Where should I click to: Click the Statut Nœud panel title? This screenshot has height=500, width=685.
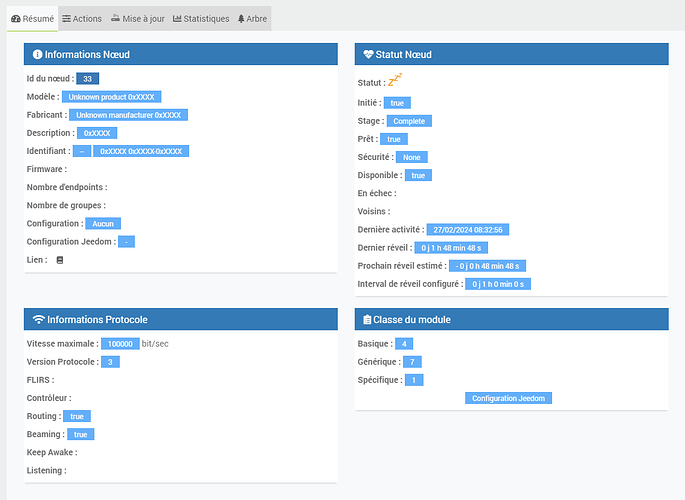coord(403,55)
